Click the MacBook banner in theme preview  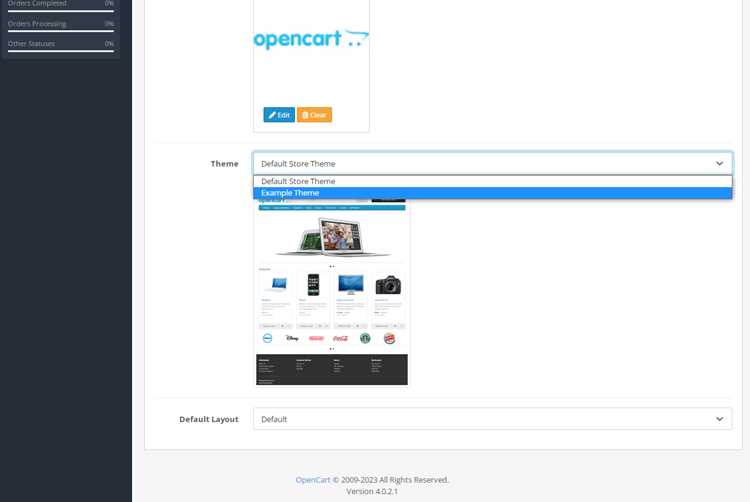click(x=332, y=237)
